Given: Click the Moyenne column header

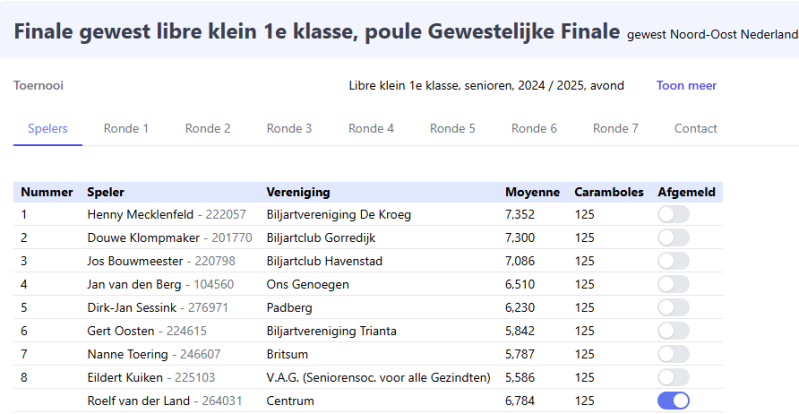Looking at the screenshot, I should pos(532,192).
